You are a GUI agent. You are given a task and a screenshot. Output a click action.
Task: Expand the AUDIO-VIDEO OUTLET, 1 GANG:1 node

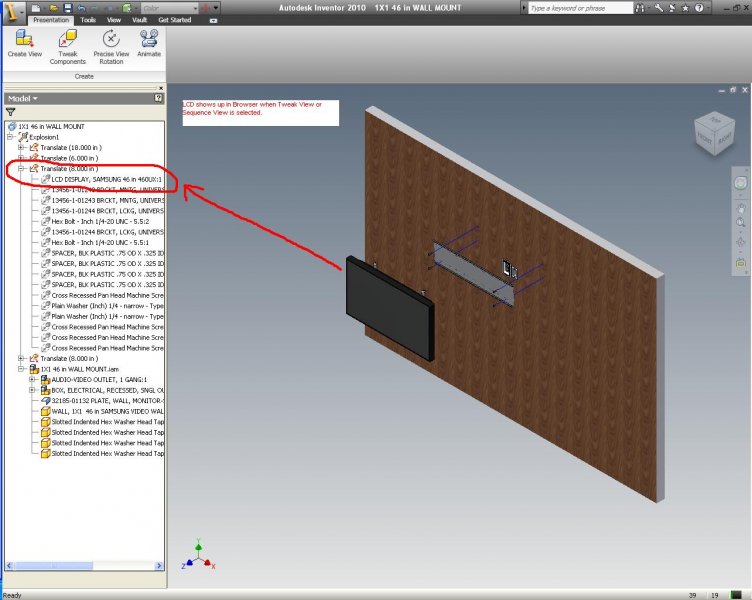[x=33, y=379]
